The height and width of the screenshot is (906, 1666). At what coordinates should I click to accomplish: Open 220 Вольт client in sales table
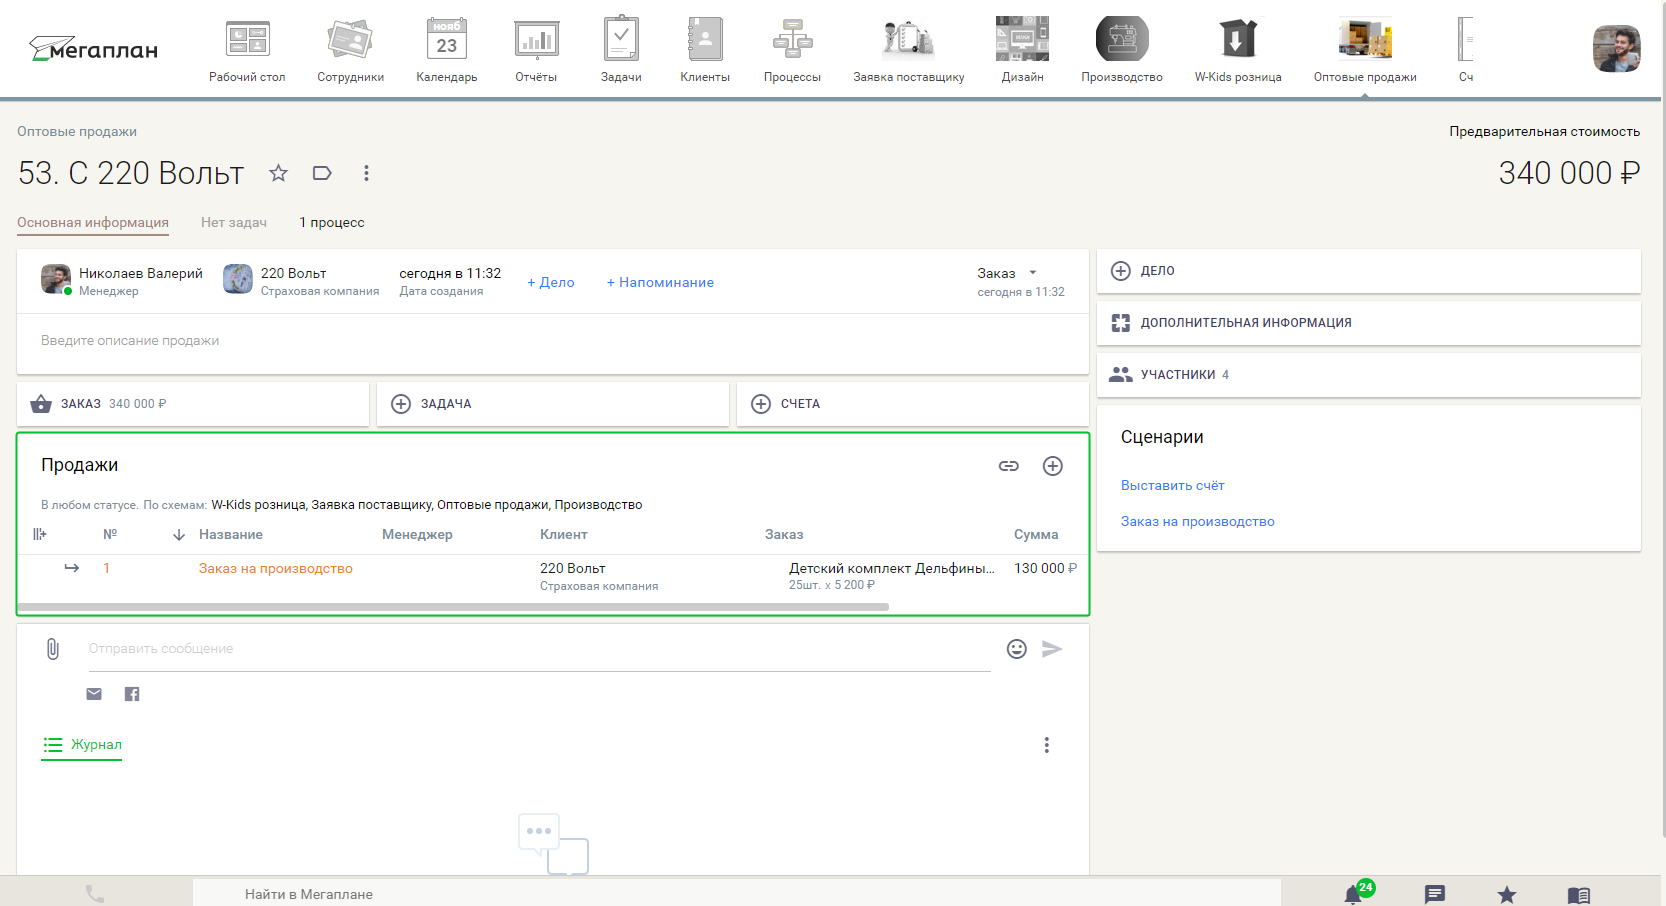(573, 568)
